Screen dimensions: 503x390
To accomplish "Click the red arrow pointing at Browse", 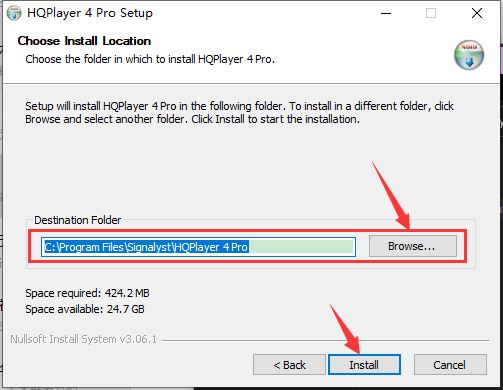I will pos(391,196).
